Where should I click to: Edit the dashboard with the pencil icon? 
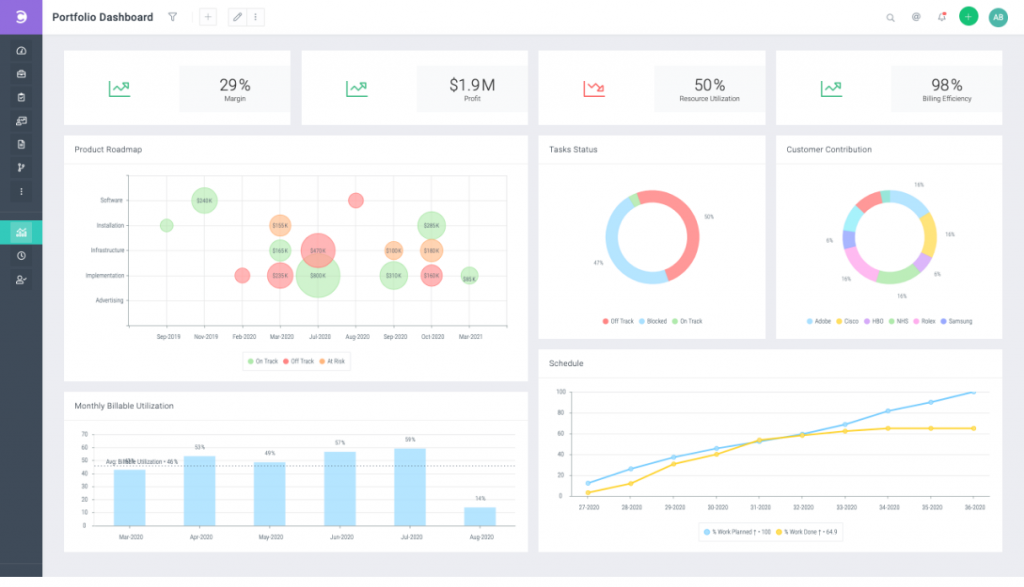[237, 17]
